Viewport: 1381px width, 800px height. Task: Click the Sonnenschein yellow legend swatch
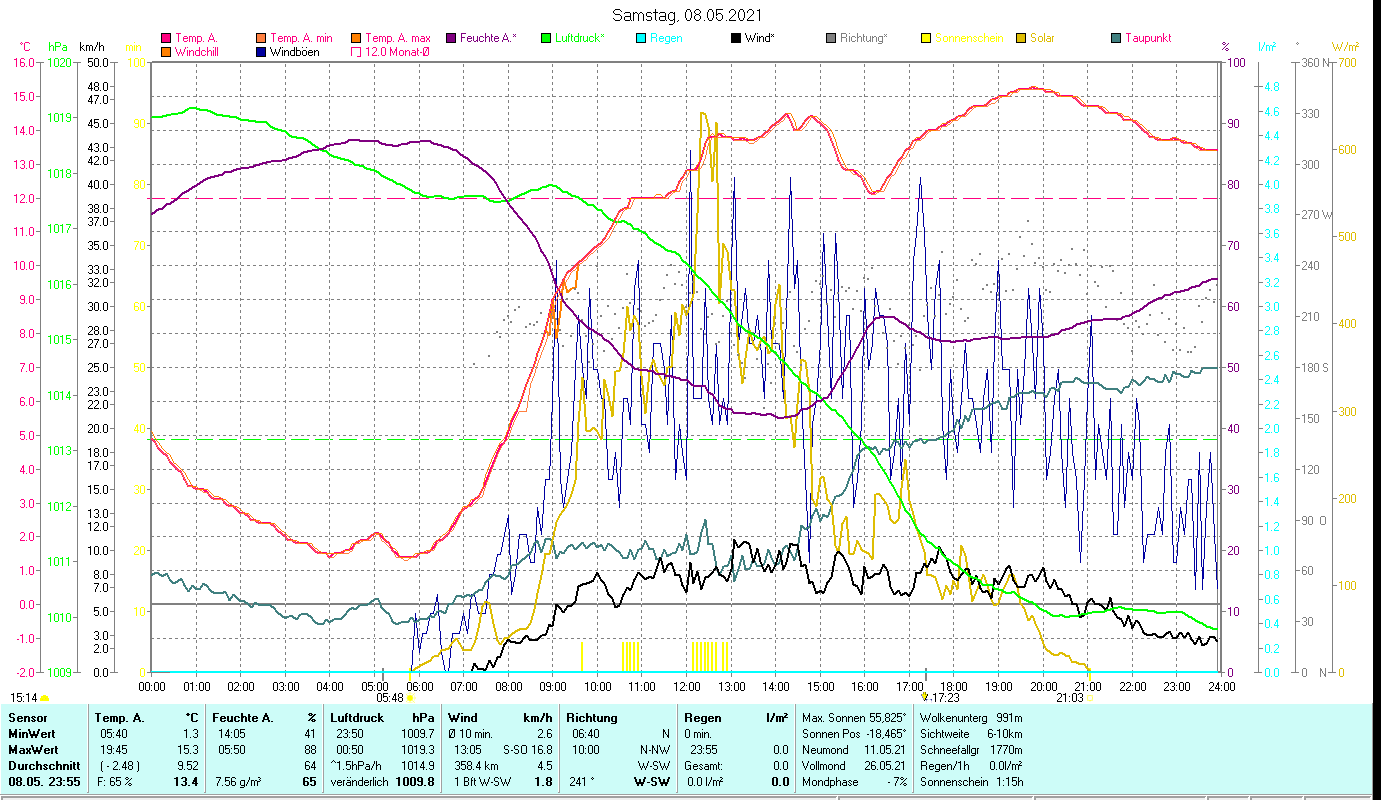click(925, 38)
